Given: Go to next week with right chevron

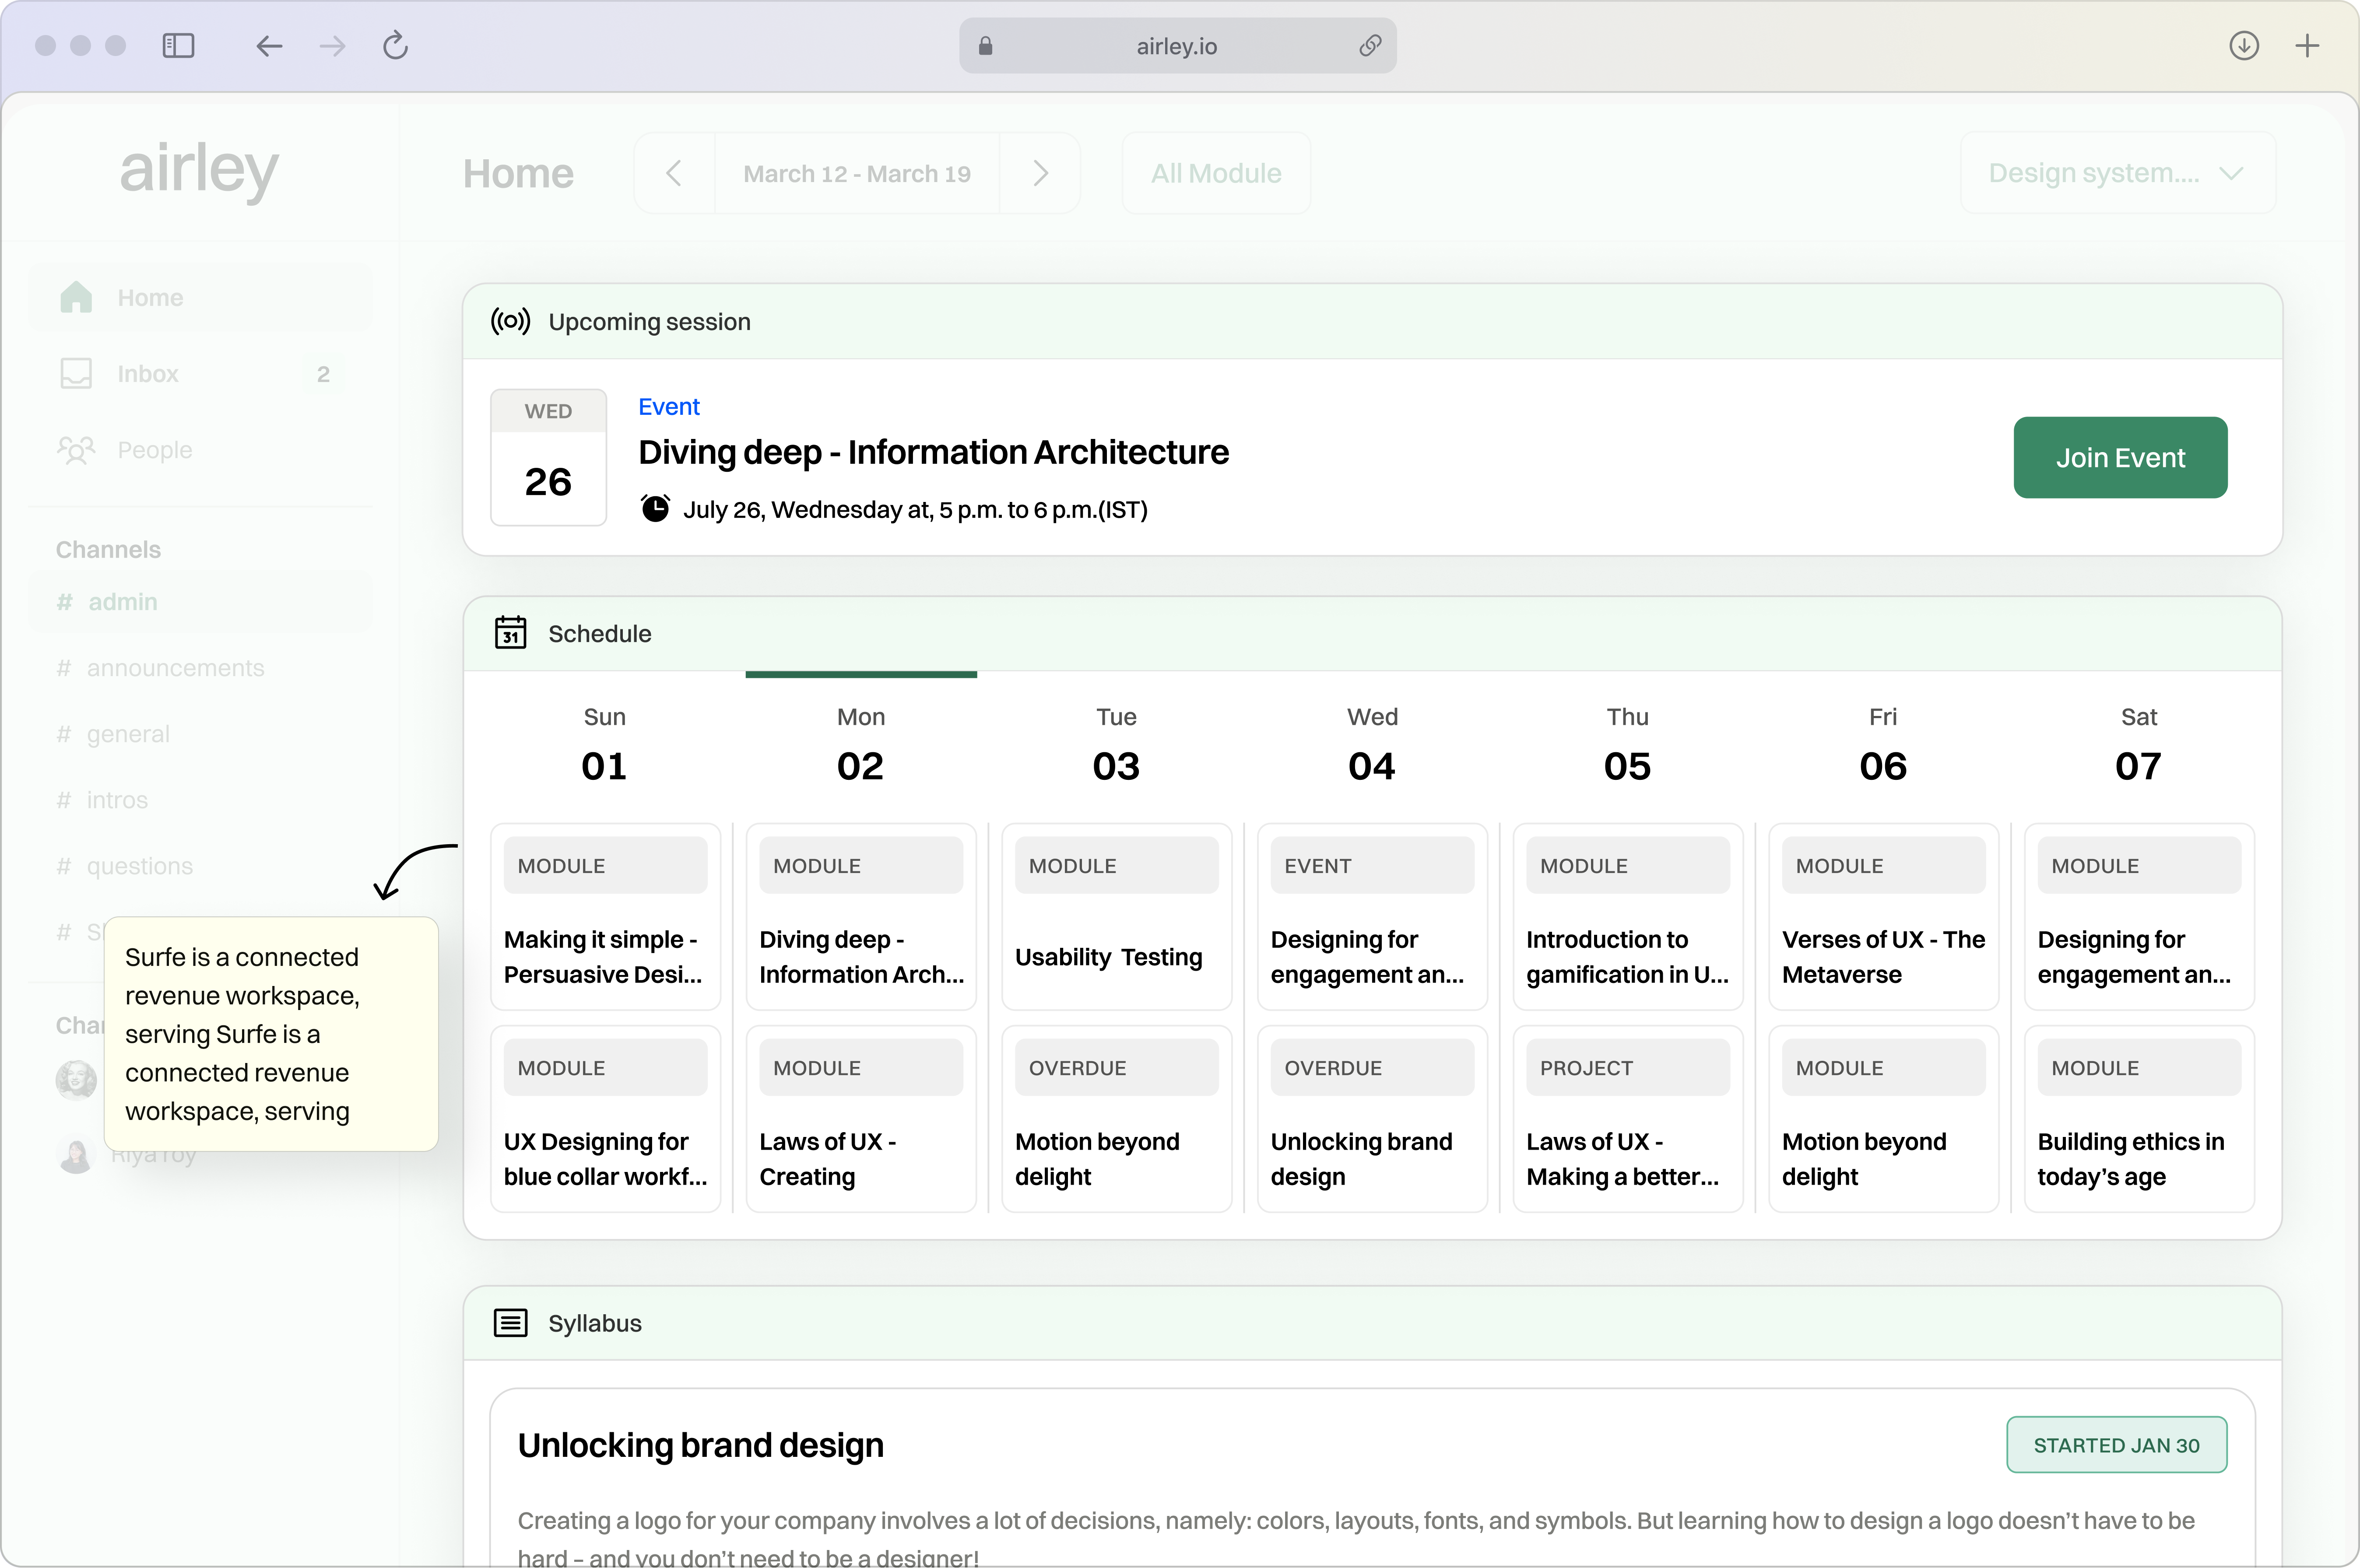Looking at the screenshot, I should [1040, 173].
